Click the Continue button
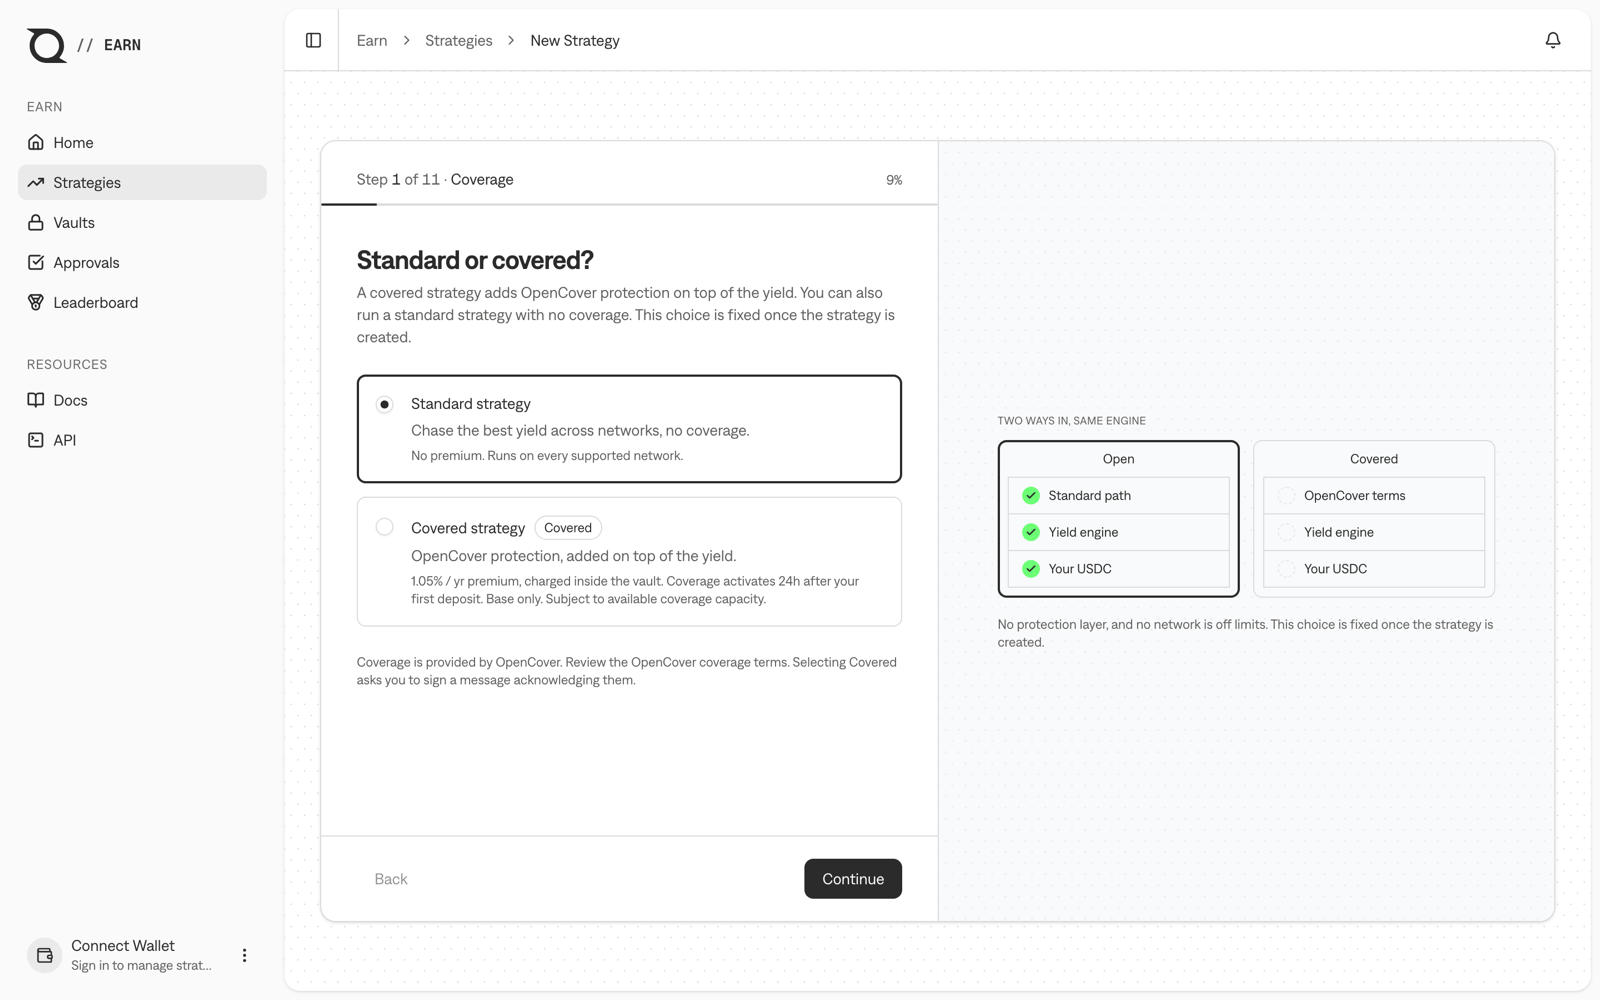This screenshot has height=1000, width=1600. 853,878
